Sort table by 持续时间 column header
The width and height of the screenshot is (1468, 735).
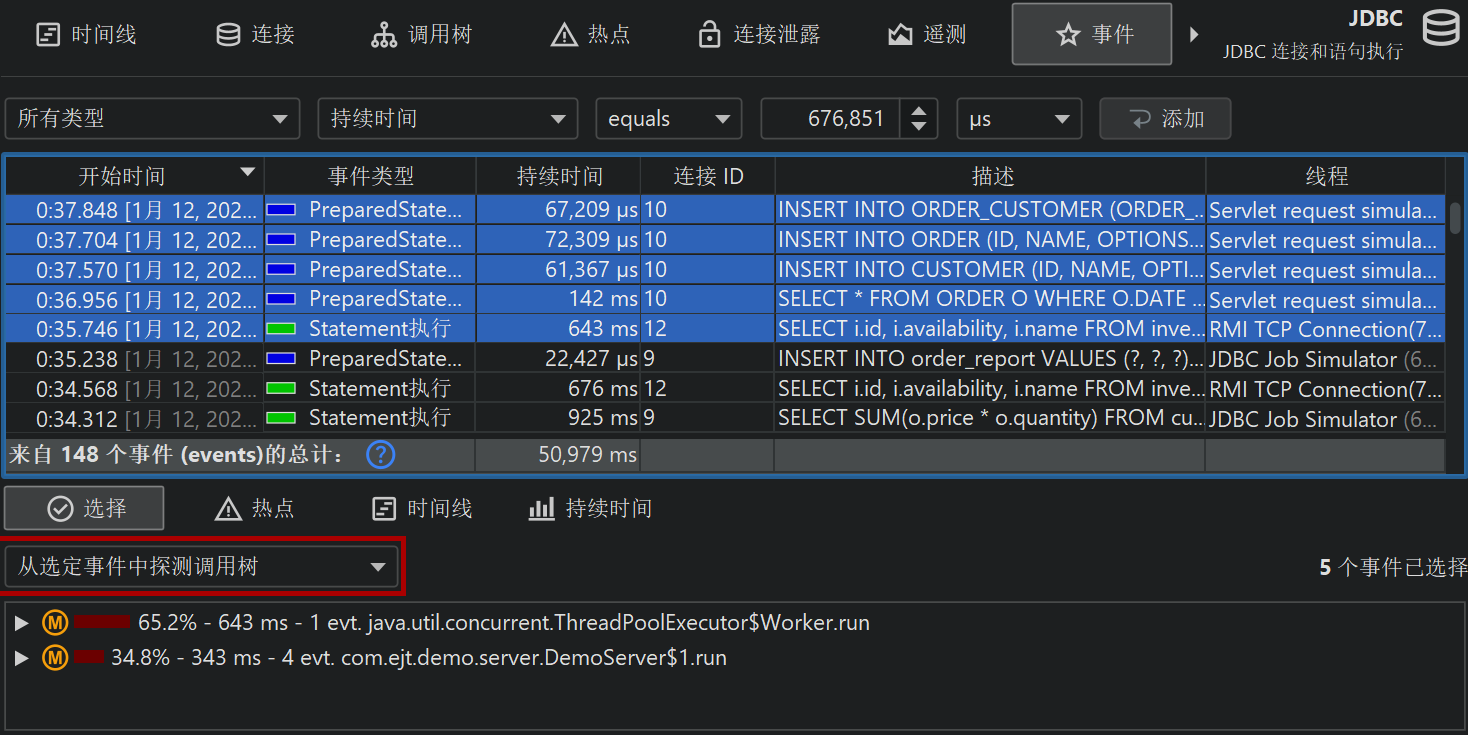pos(559,177)
